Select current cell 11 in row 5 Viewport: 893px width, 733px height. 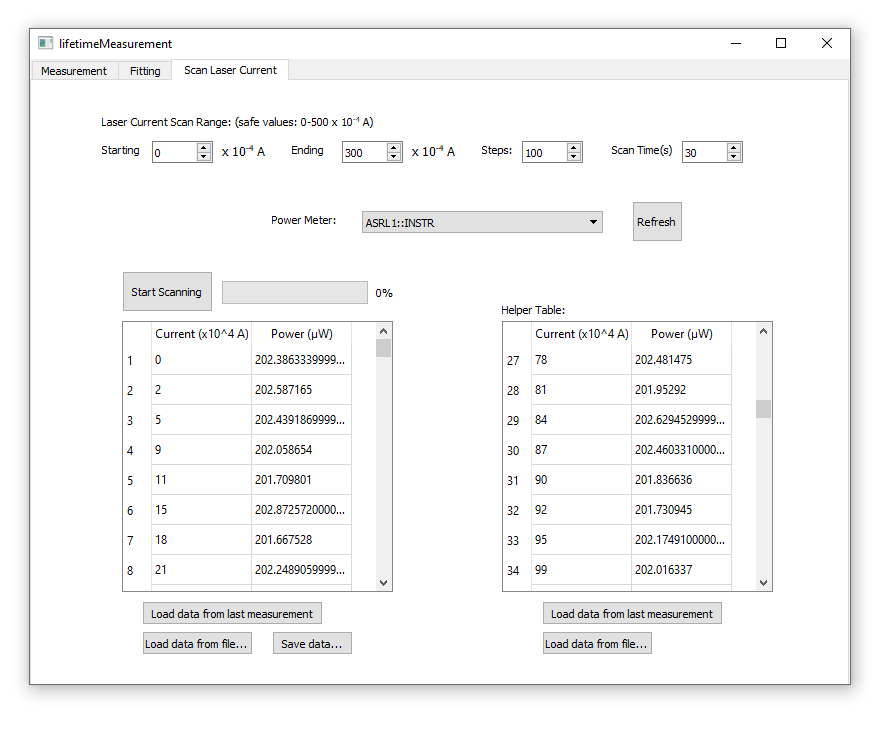(202, 480)
